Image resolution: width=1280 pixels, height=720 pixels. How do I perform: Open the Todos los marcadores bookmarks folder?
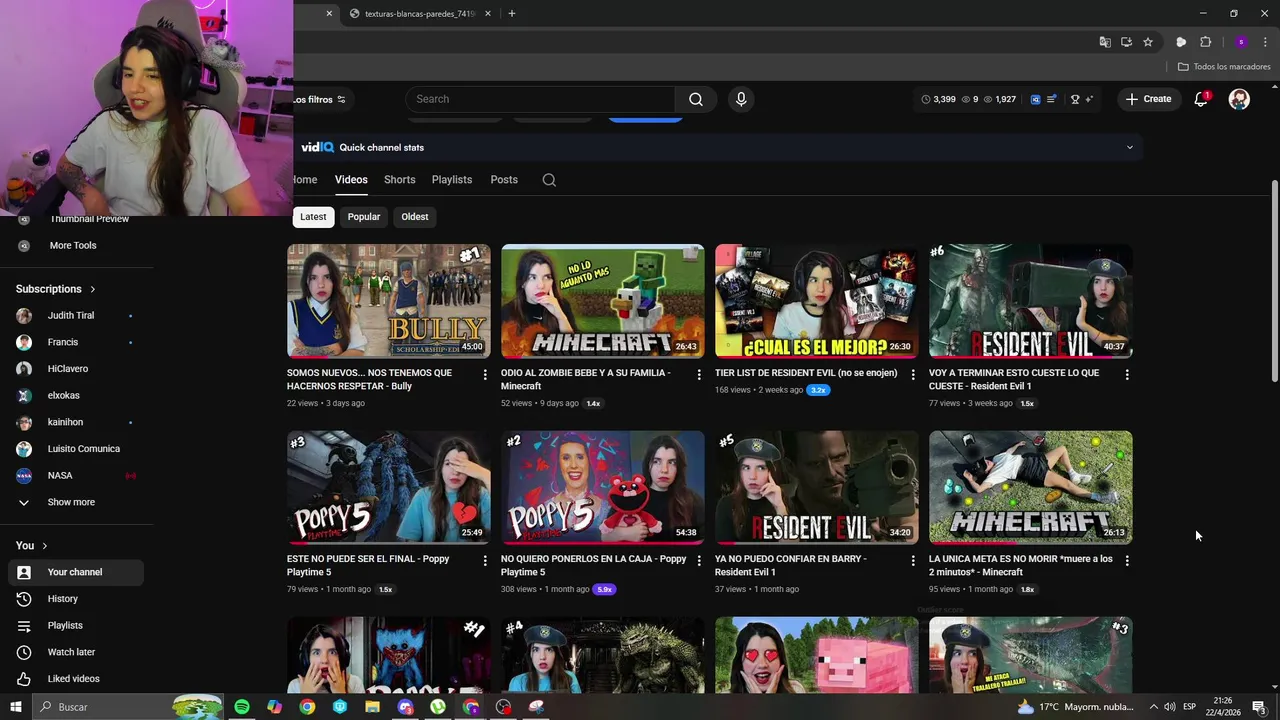point(1224,67)
